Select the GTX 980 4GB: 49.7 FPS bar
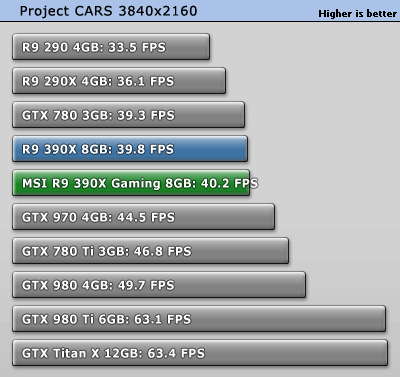The width and height of the screenshot is (400, 377). (x=159, y=285)
